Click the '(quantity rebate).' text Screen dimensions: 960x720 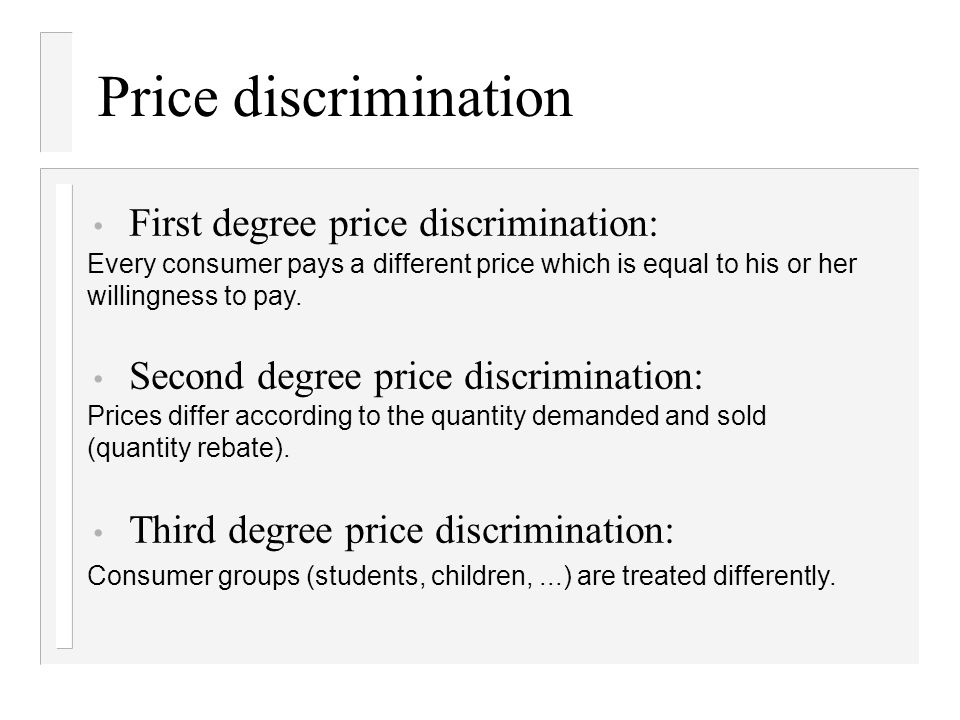pos(189,448)
